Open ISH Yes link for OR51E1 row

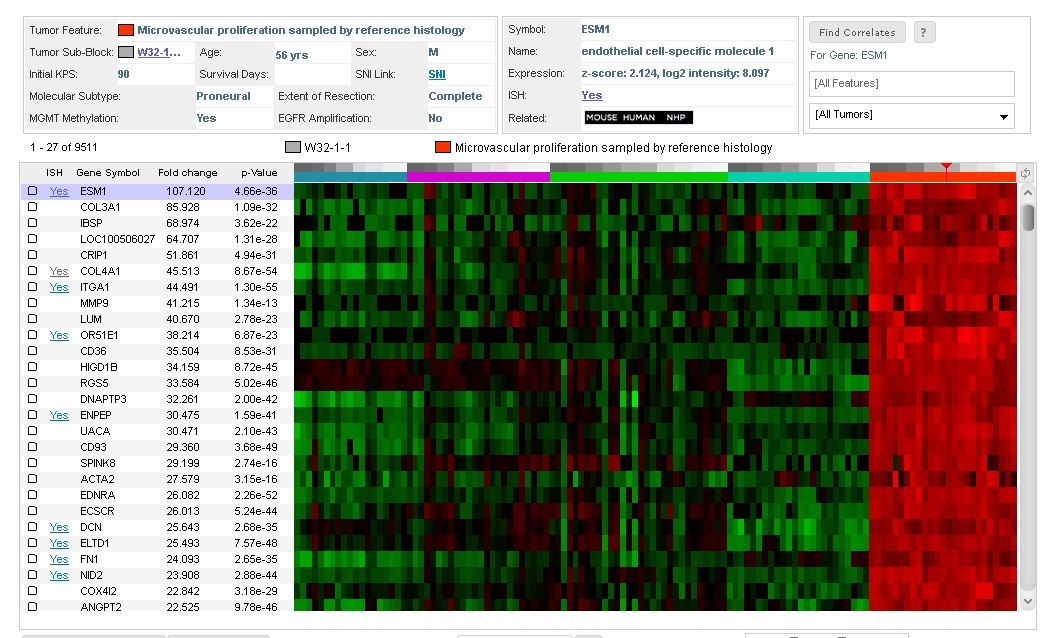pyautogui.click(x=59, y=335)
